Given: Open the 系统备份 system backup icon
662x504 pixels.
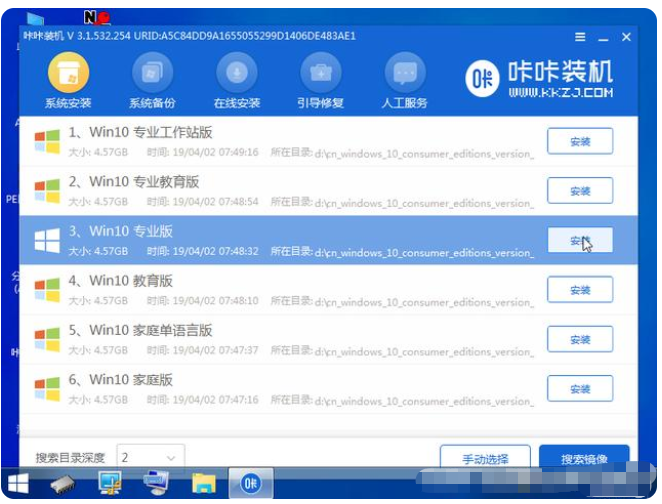Looking at the screenshot, I should (152, 72).
